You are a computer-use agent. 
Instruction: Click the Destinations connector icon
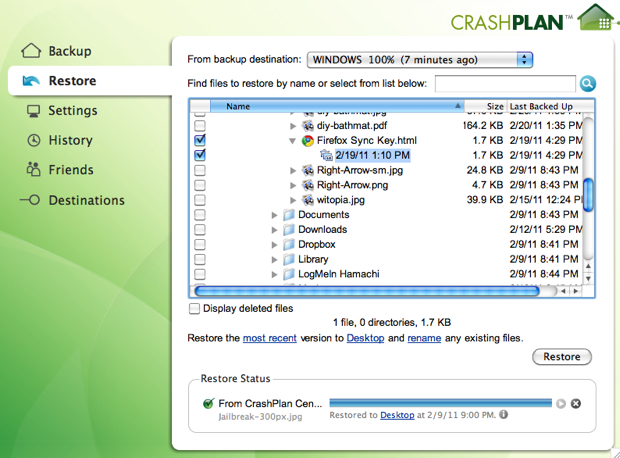tap(30, 200)
